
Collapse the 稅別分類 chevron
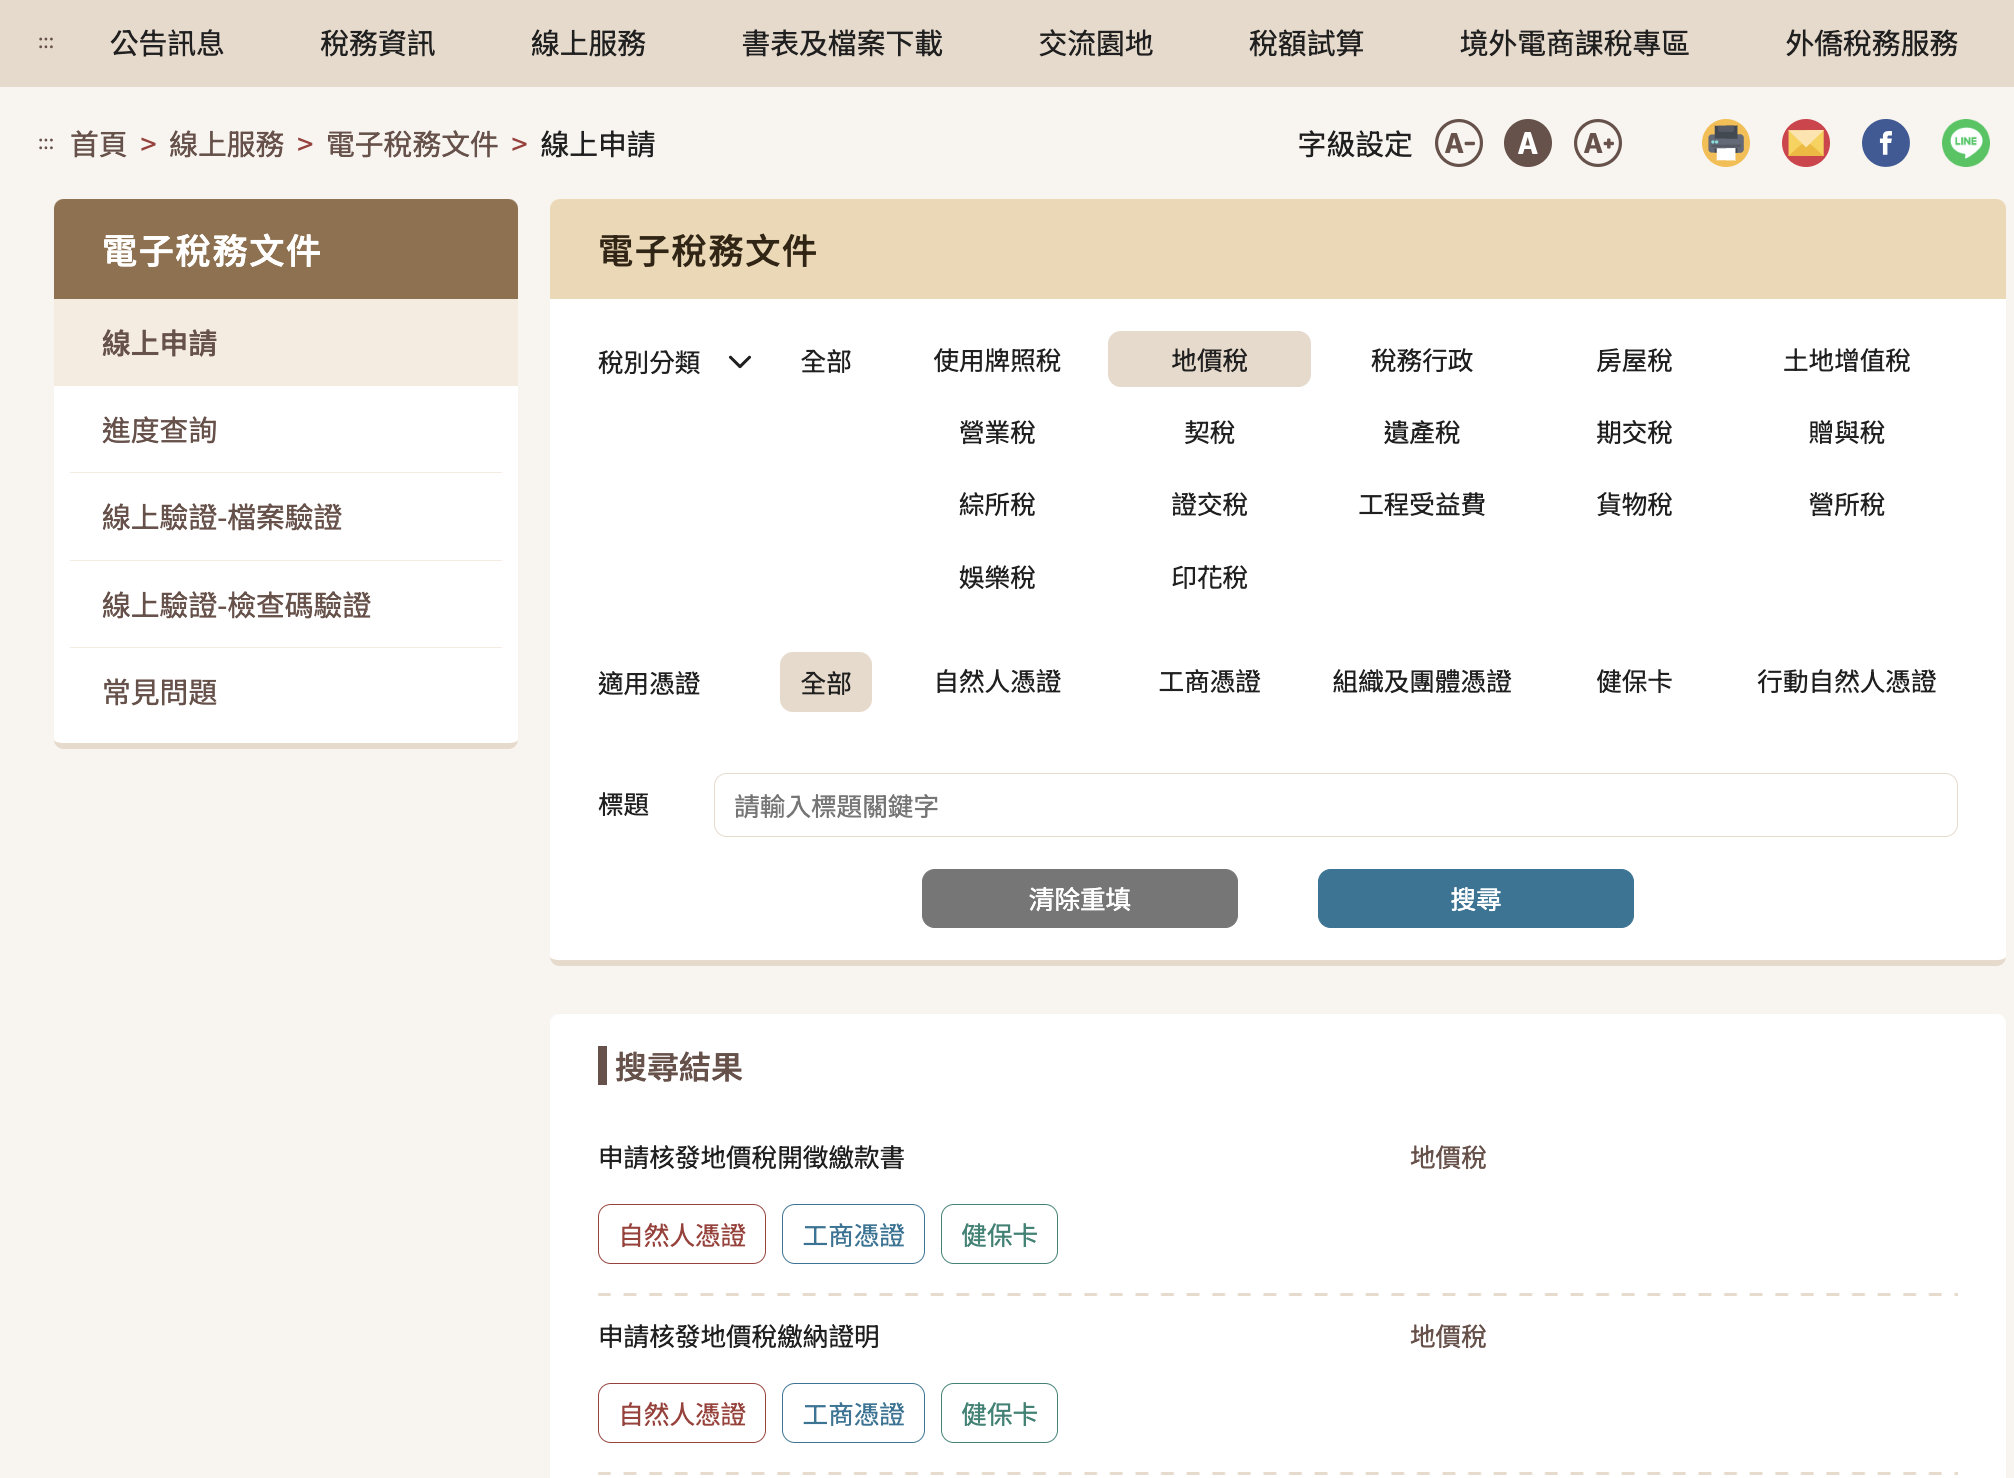(740, 361)
